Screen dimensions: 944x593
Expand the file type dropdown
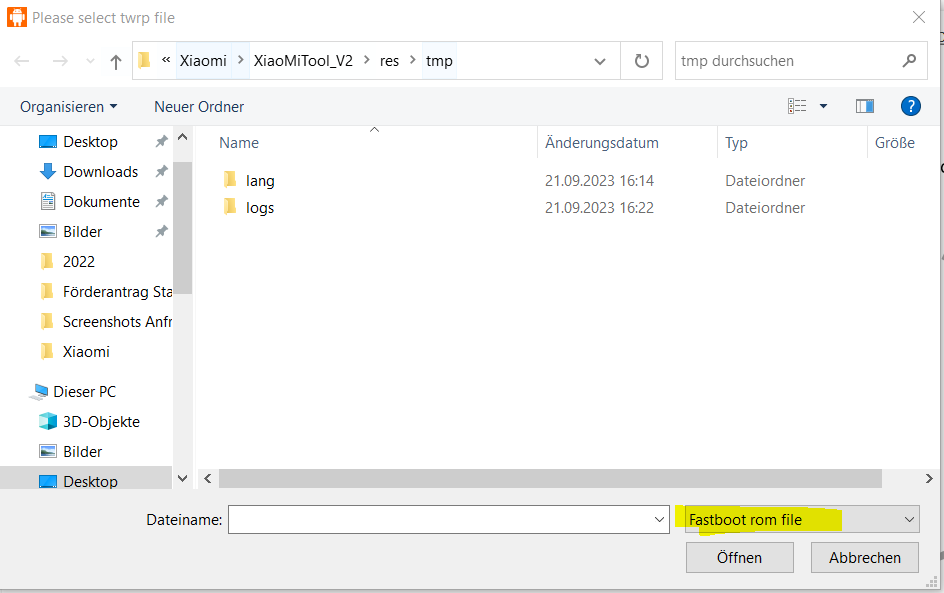pyautogui.click(x=909, y=519)
